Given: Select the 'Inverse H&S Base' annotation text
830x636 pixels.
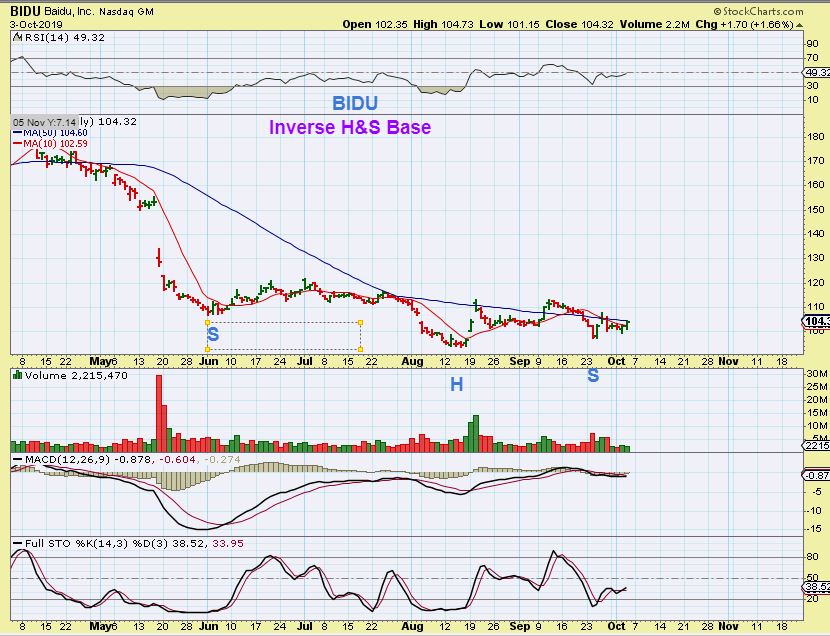Looking at the screenshot, I should pyautogui.click(x=350, y=127).
